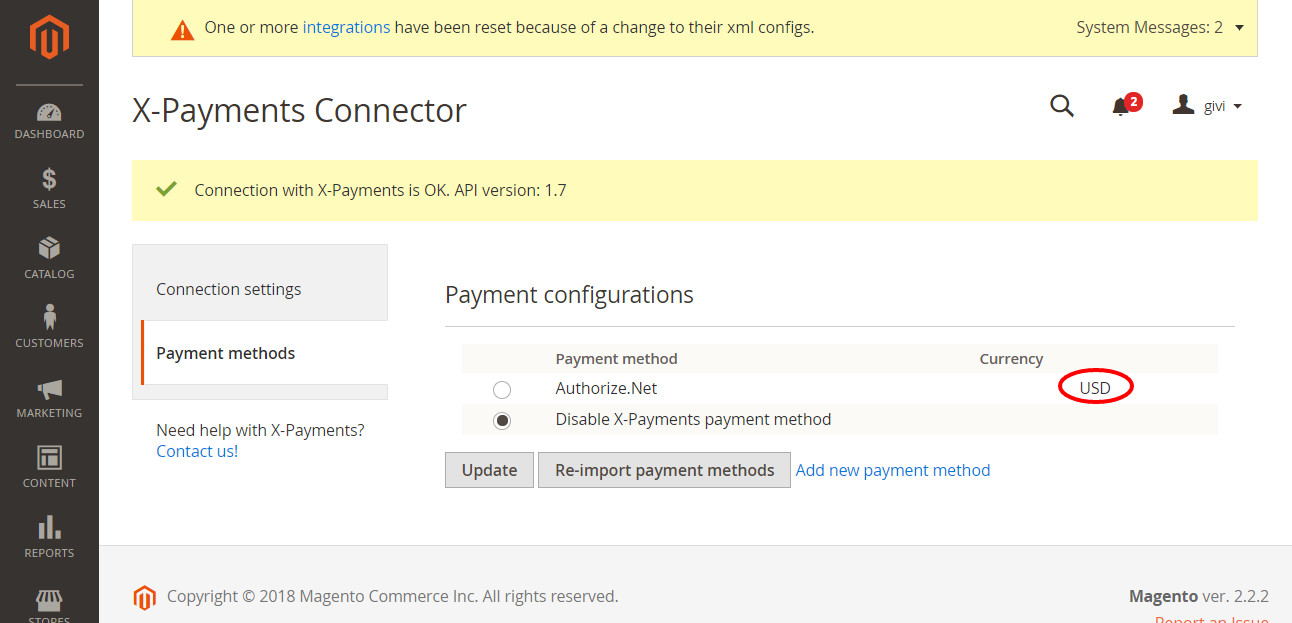Click the Currency column header

coord(1011,358)
